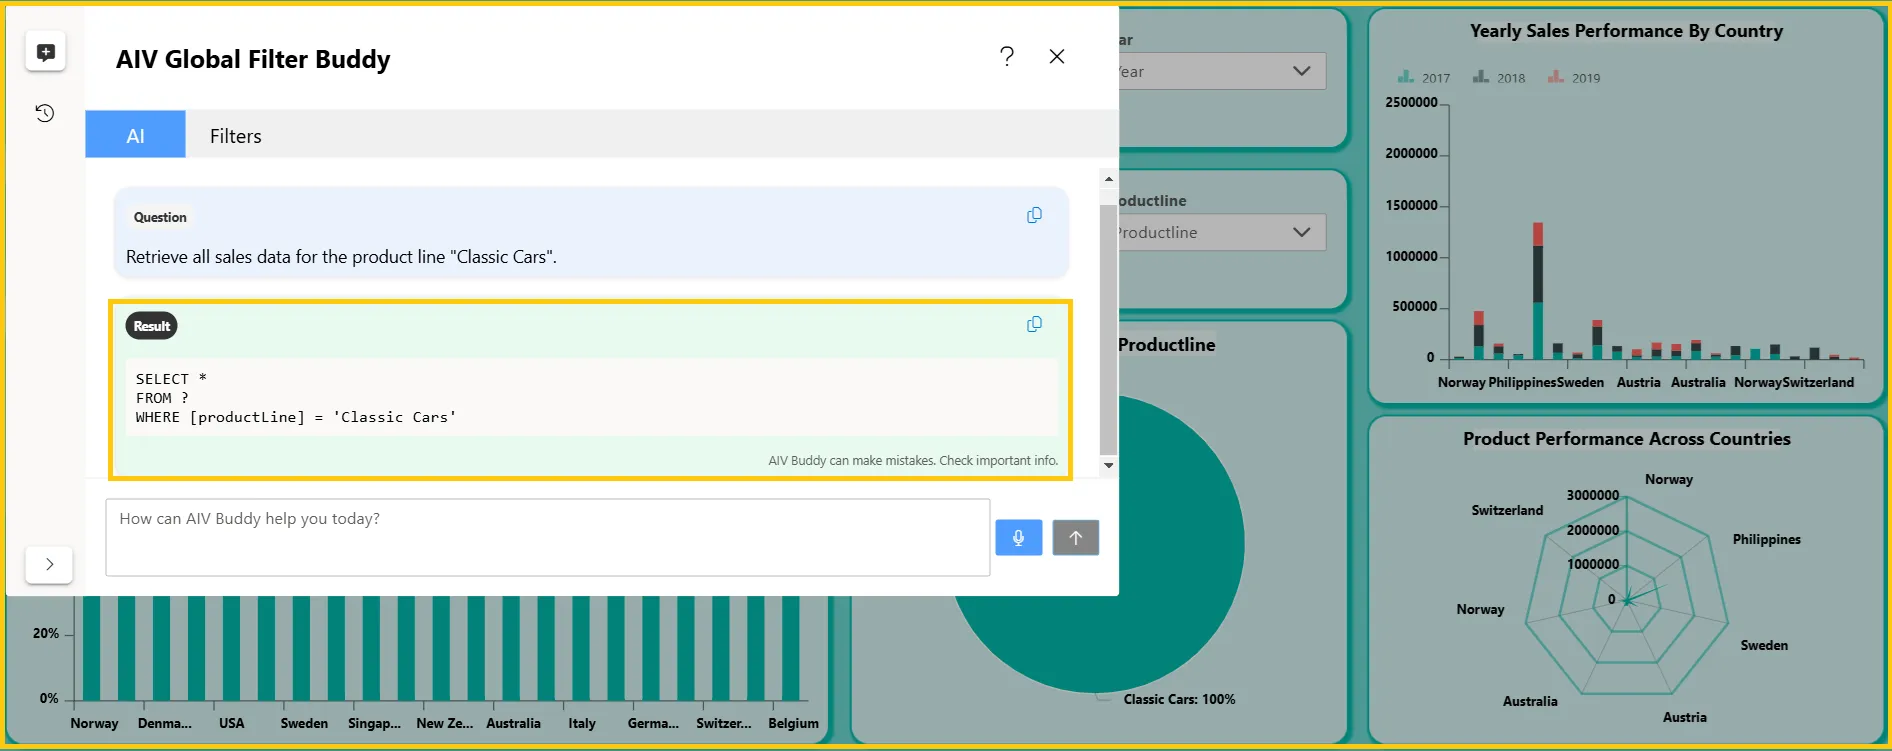Viewport: 1892px width, 751px height.
Task: Click the Question label
Action: (160, 217)
